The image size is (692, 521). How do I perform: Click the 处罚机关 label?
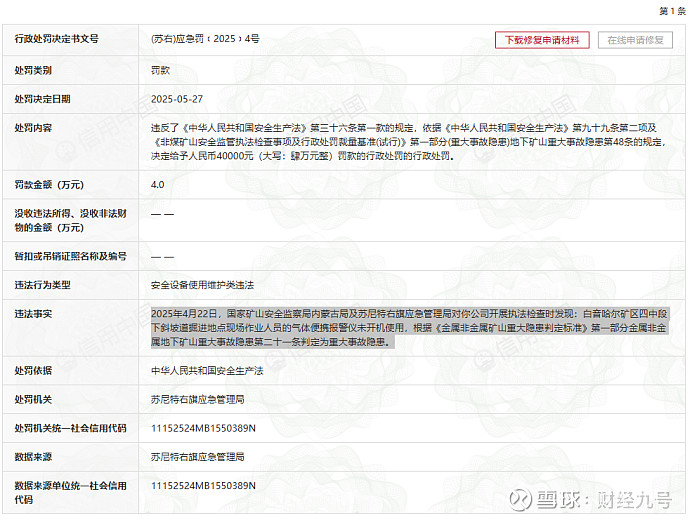(33, 400)
